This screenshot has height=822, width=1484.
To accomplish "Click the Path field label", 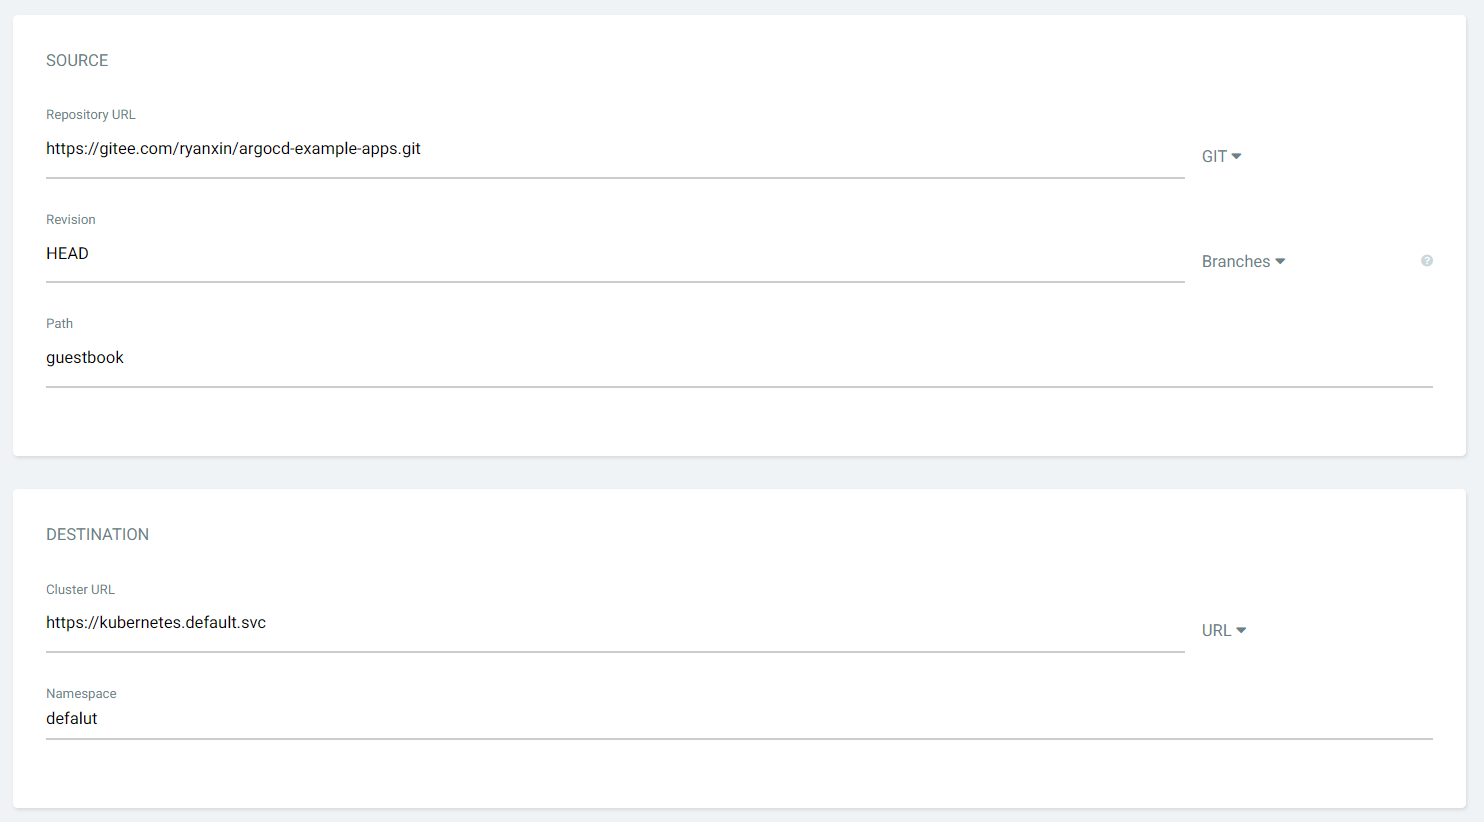I will point(59,324).
